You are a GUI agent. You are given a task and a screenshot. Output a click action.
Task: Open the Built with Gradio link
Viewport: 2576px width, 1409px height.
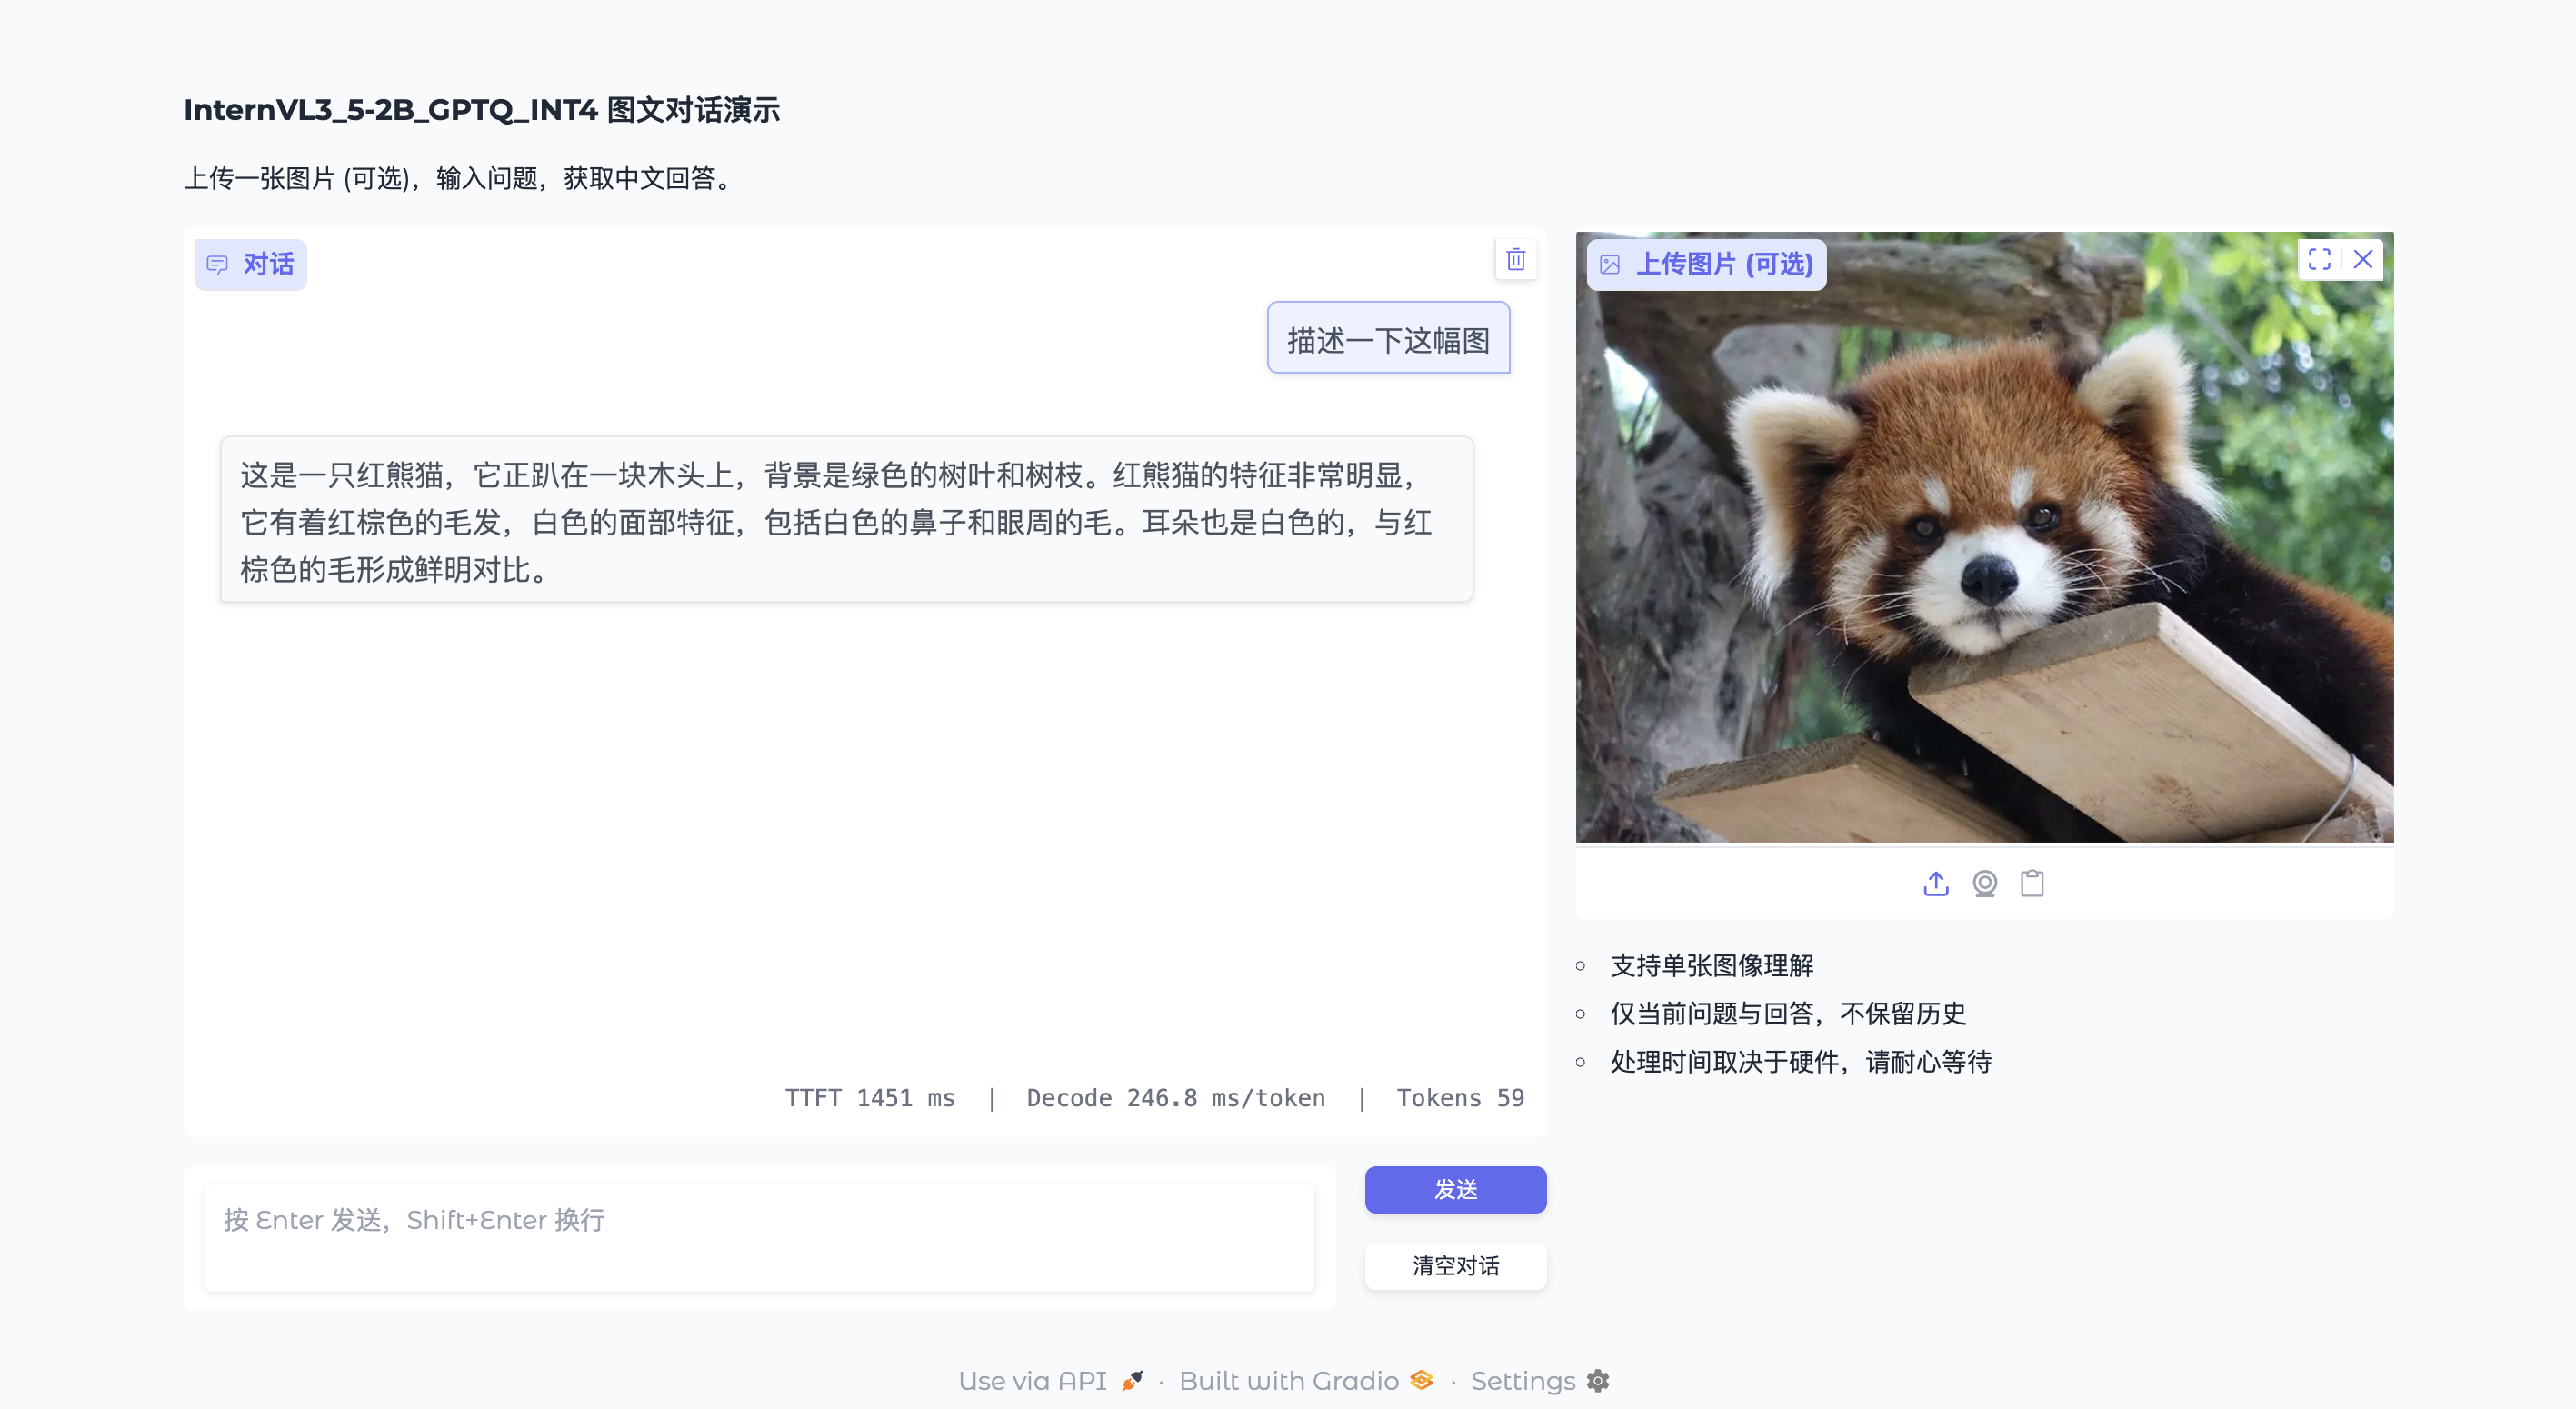point(1288,1381)
